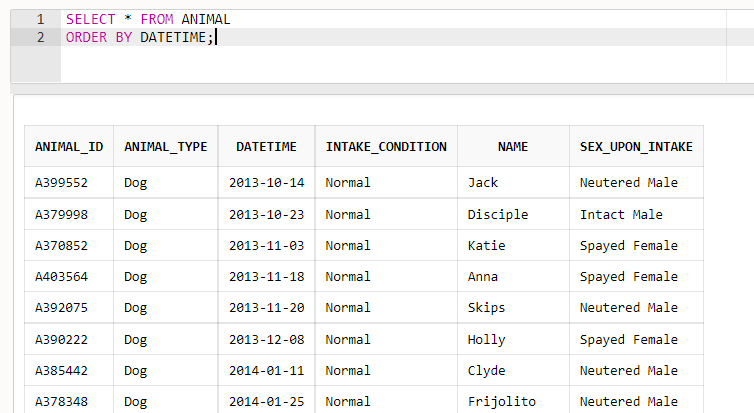Click the name Clyde
Viewport: 754px width, 413px height.
click(x=486, y=371)
